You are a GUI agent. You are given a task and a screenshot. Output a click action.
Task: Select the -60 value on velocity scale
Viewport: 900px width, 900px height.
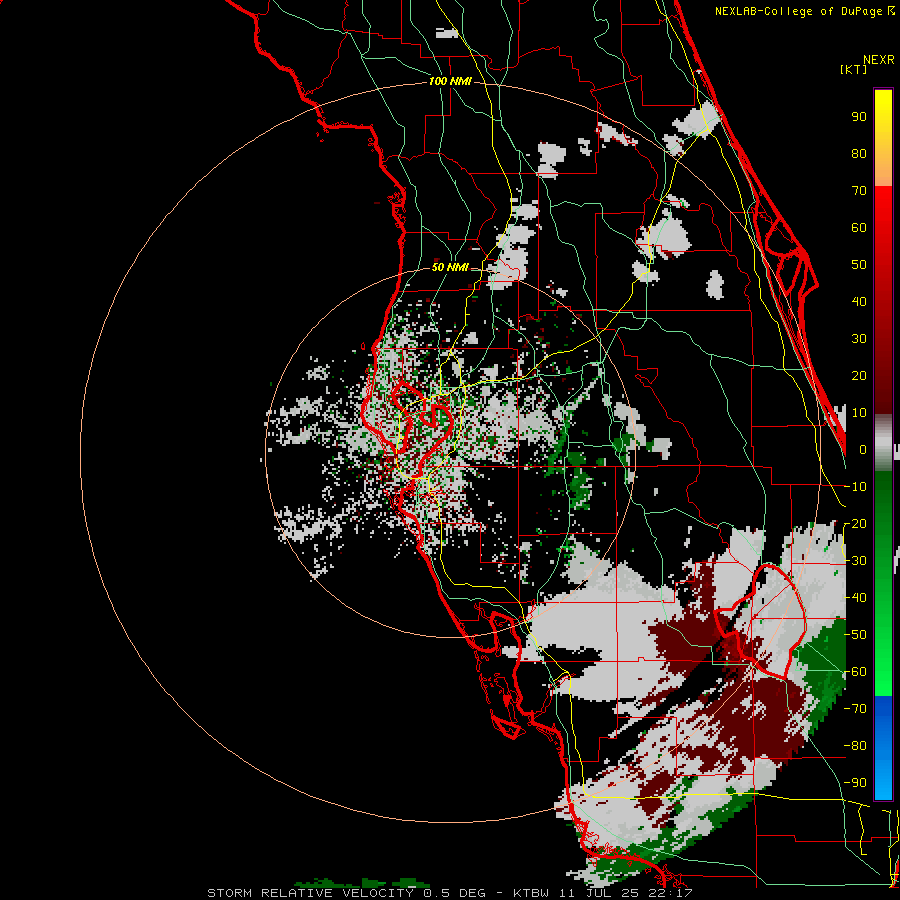(855, 672)
